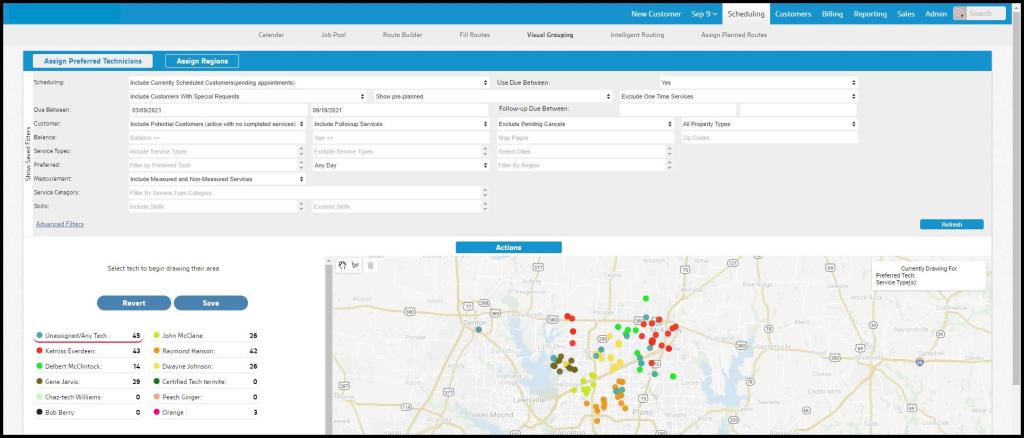Image resolution: width=1024 pixels, height=438 pixels.
Task: Select Orange technician pink color dot
Action: [x=157, y=412]
